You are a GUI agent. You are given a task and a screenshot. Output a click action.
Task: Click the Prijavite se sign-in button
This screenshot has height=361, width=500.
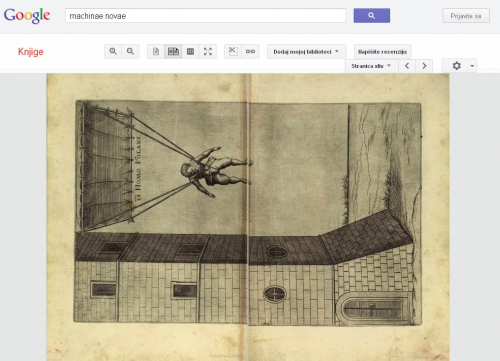click(466, 16)
